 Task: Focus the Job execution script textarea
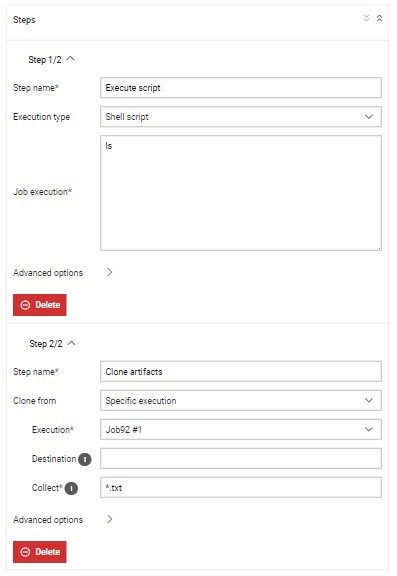click(241, 193)
